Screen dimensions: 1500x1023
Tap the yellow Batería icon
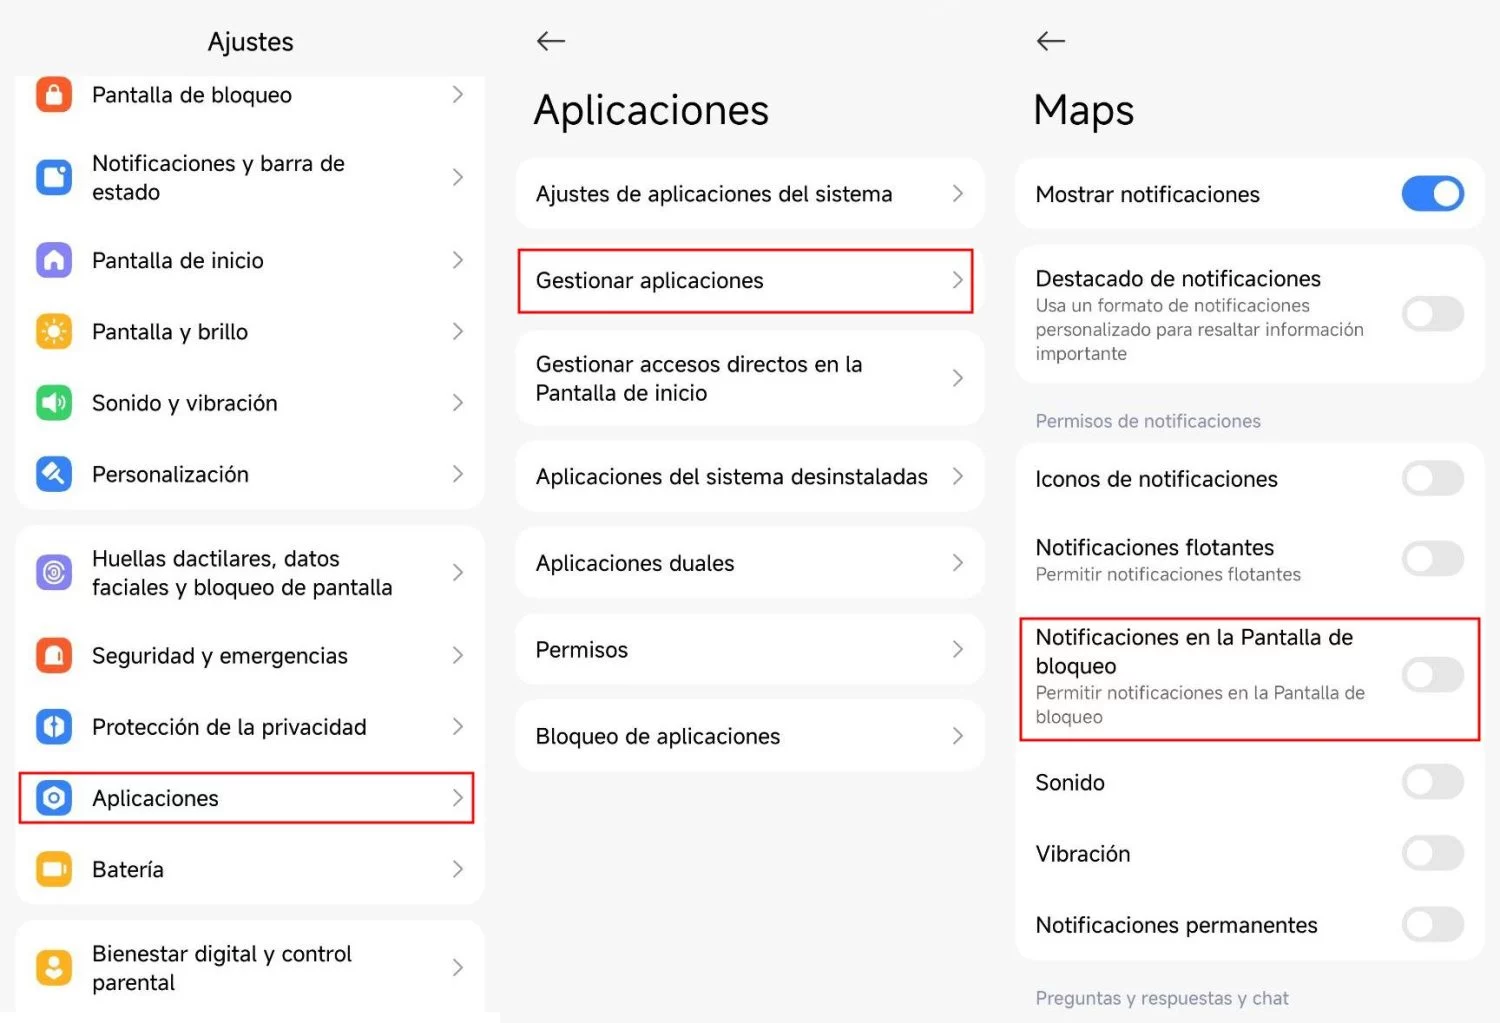(54, 869)
